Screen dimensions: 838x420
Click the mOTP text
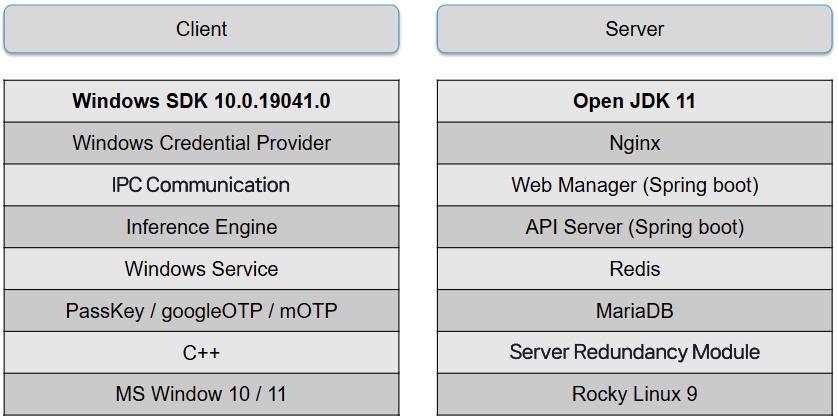309,311
